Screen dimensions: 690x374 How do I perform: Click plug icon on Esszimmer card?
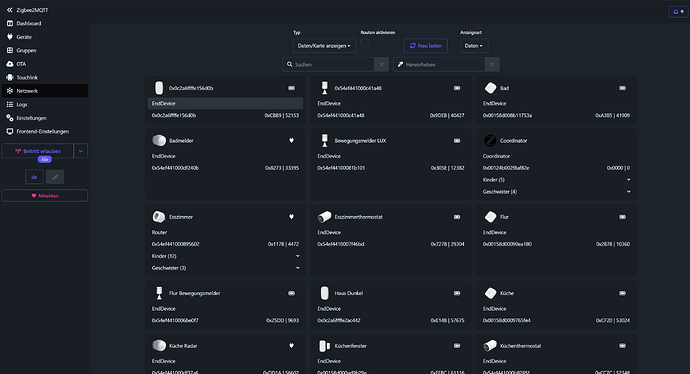291,216
